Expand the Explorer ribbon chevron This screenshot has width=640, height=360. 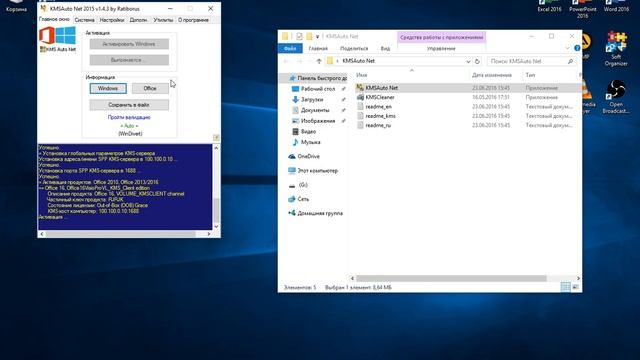[x=567, y=48]
